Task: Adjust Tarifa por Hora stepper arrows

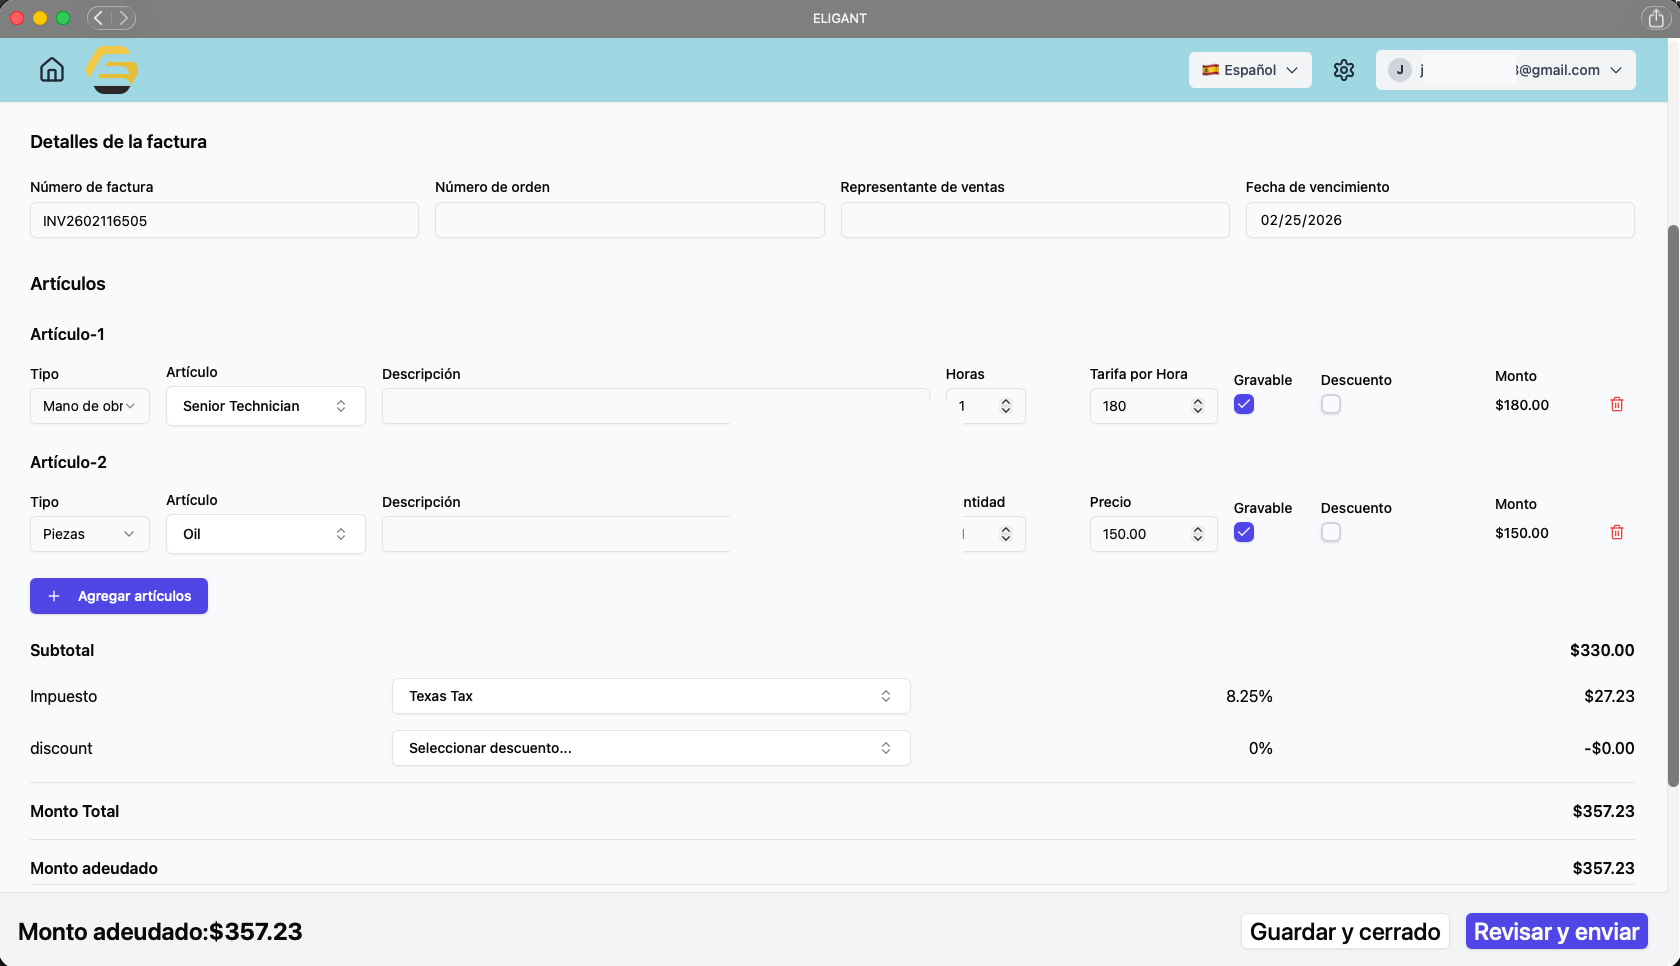Action: (x=1198, y=406)
